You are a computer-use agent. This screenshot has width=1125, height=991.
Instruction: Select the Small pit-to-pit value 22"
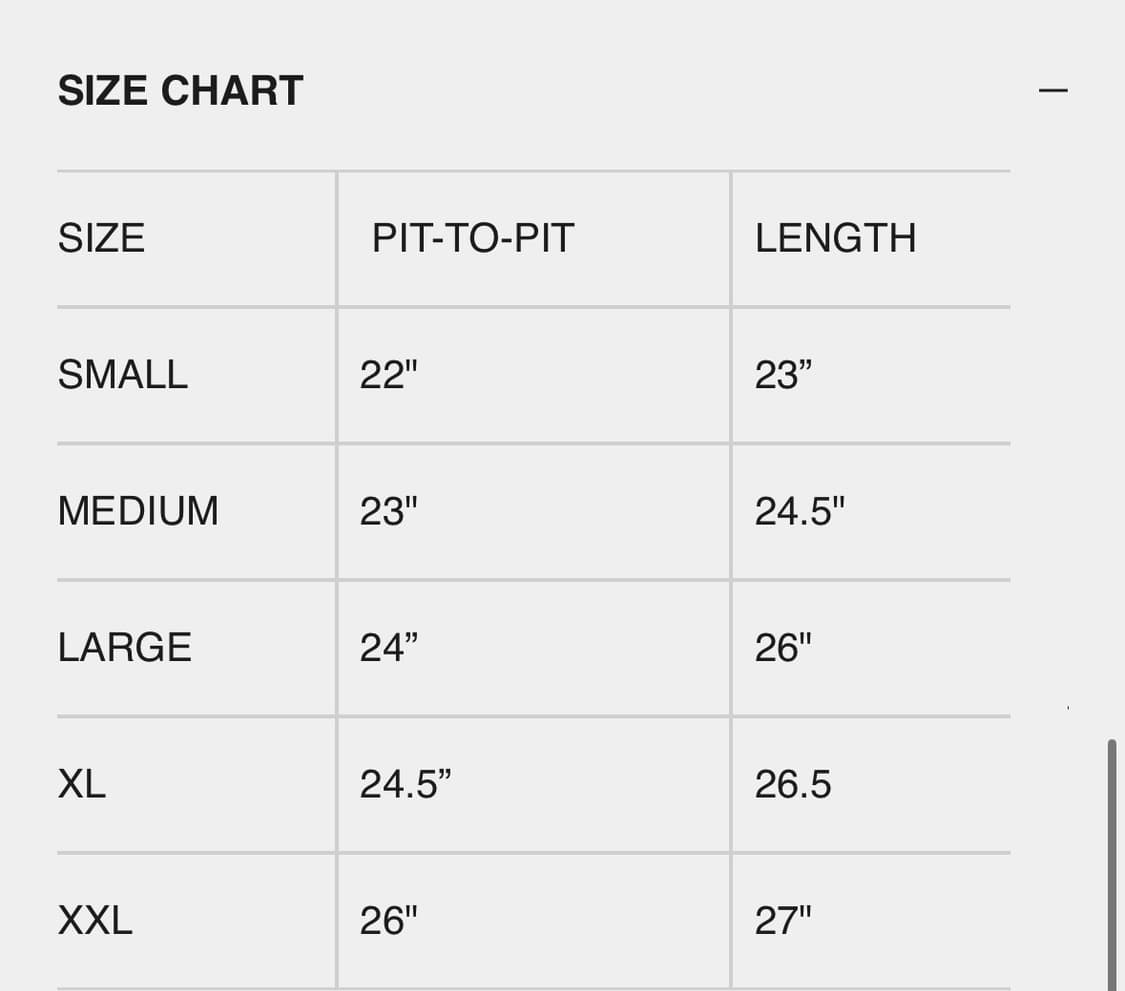(388, 375)
